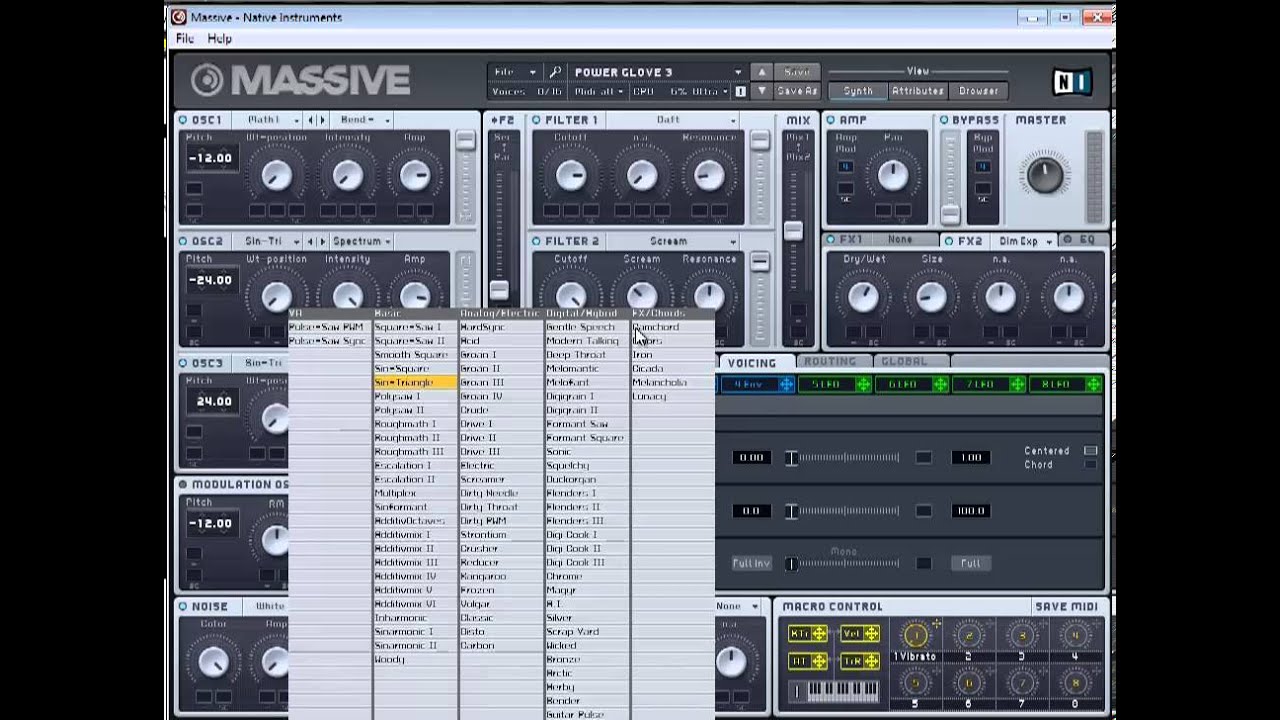Viewport: 1280px width, 720px height.
Task: Click the Filter 1 Cutoff knob
Action: (570, 176)
